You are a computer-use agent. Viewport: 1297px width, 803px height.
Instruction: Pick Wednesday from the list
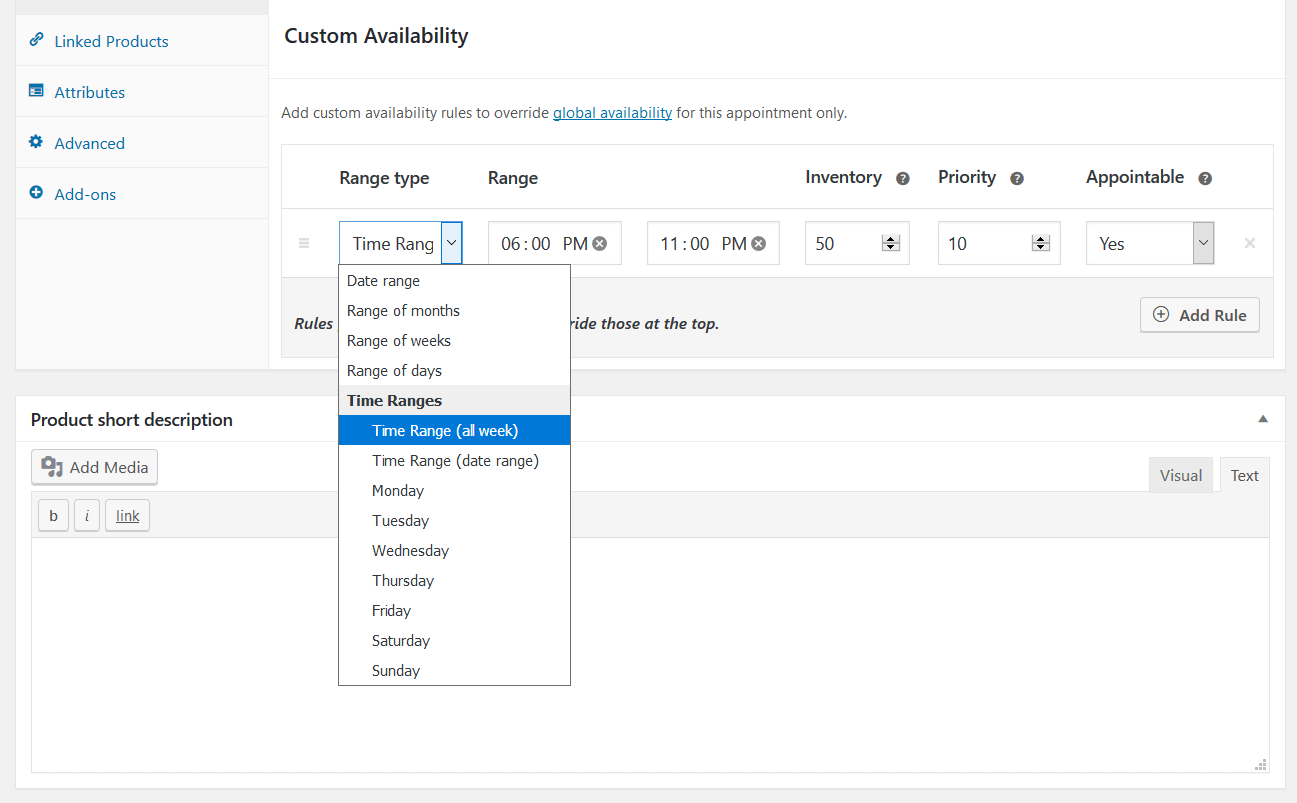[454, 551]
